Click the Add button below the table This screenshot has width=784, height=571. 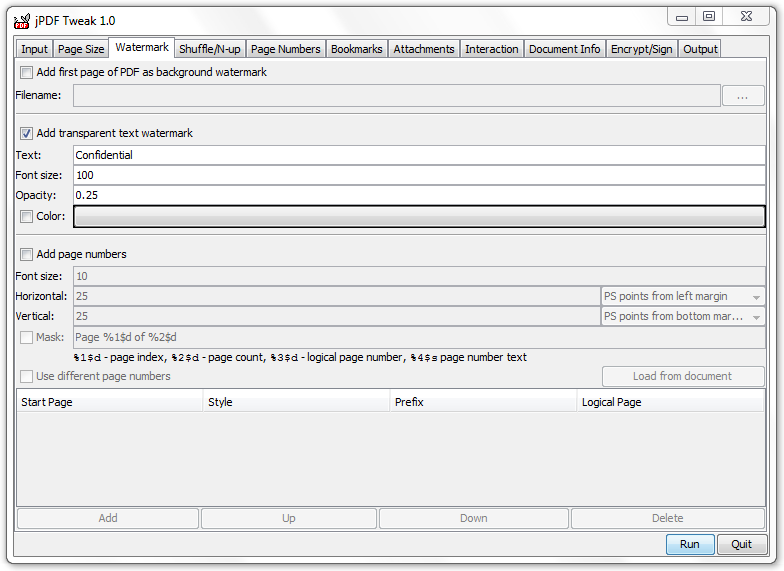[x=108, y=518]
